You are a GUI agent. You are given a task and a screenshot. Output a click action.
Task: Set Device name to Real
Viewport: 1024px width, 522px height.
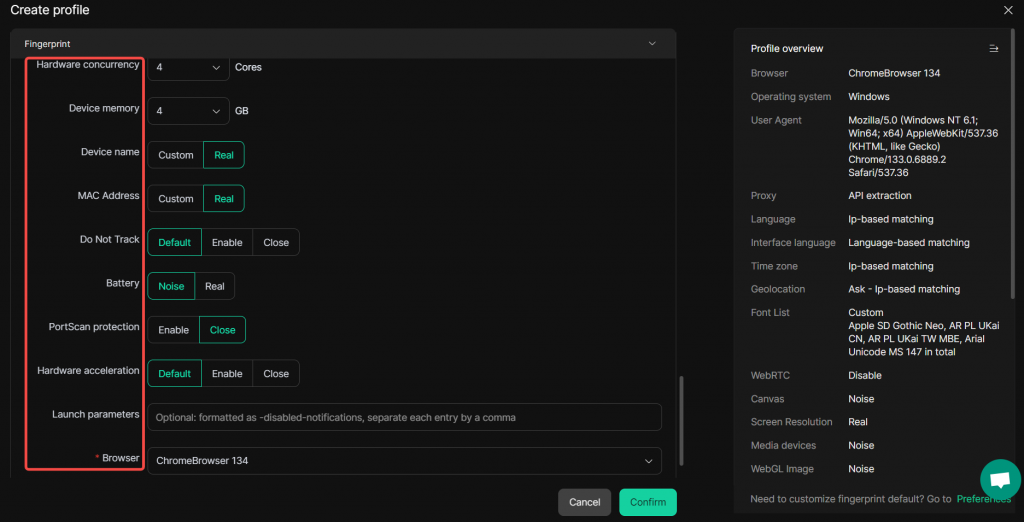pos(224,155)
